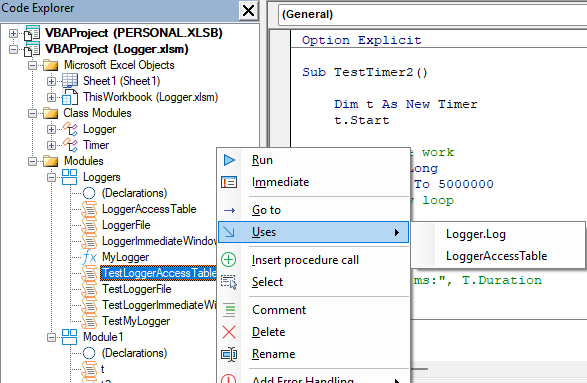Image resolution: width=587 pixels, height=383 pixels.
Task: Collapse the Loggers module node
Action: [x=52, y=177]
